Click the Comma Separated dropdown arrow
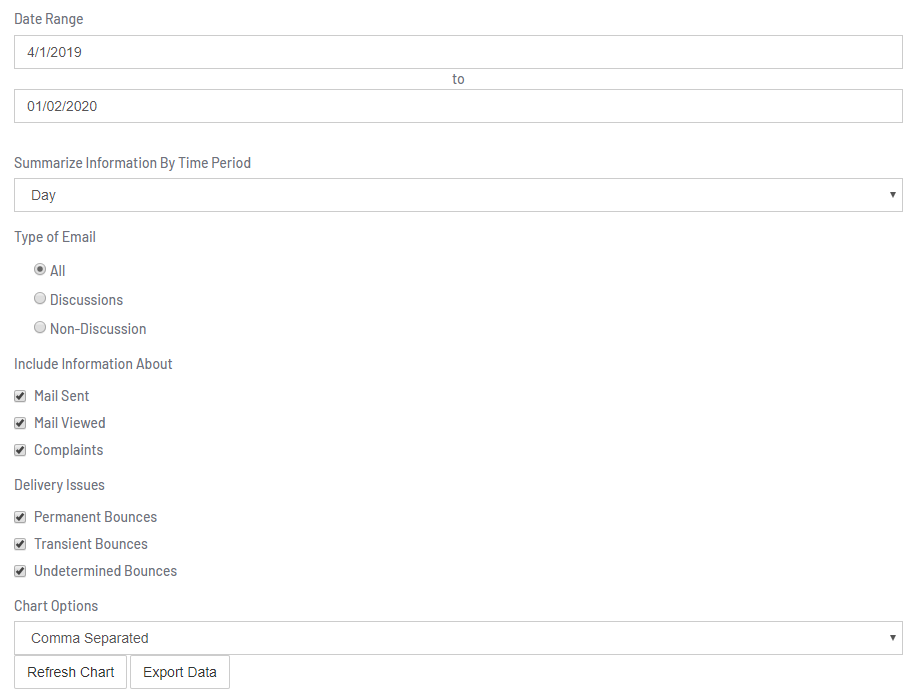917x697 pixels. click(x=891, y=638)
